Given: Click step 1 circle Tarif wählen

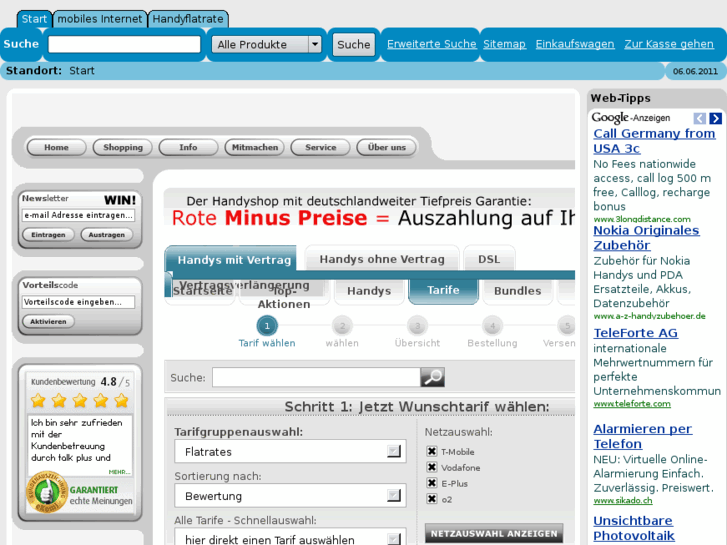Looking at the screenshot, I should point(267,326).
